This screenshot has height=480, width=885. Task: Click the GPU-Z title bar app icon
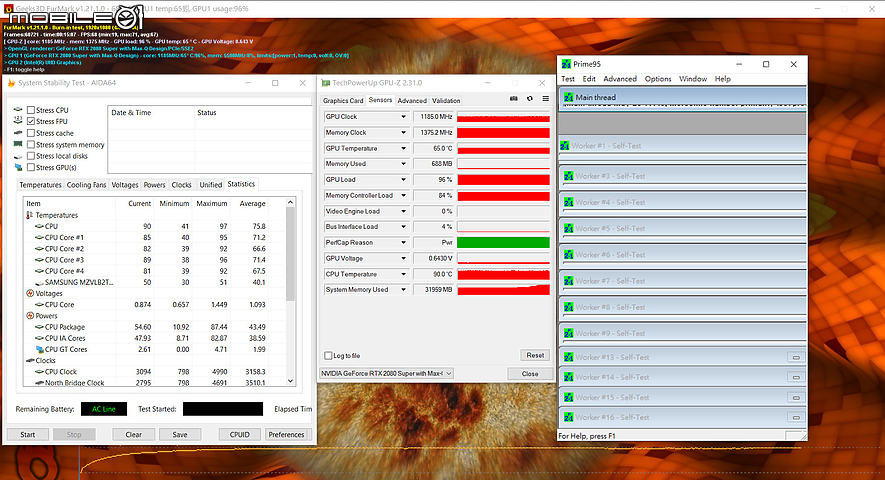[326, 83]
